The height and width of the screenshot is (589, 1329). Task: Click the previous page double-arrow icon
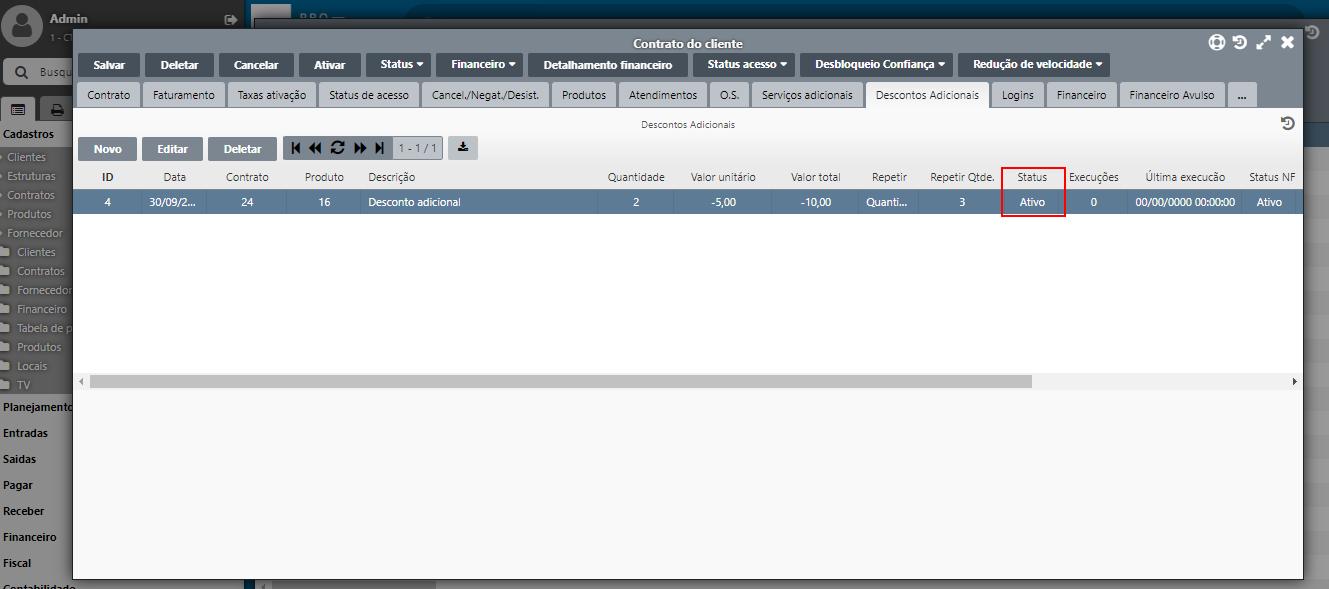315,148
